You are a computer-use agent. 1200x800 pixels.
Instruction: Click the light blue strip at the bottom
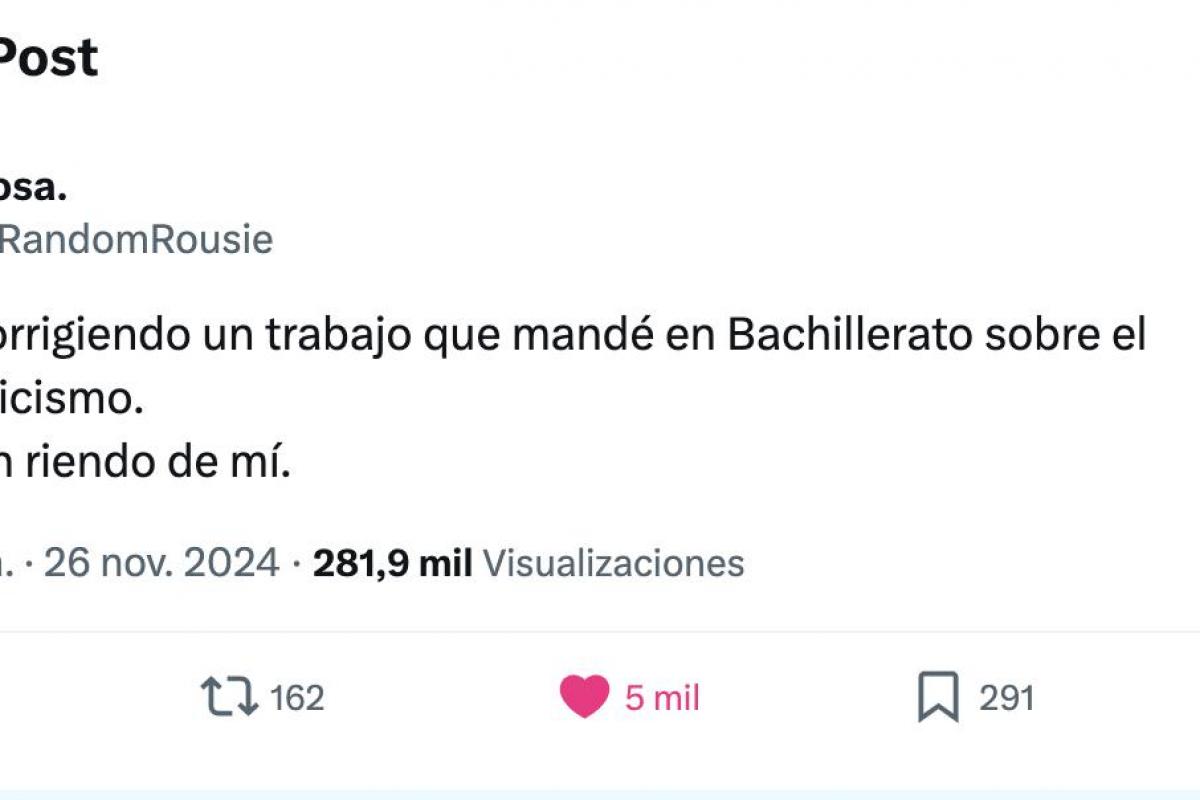[600, 794]
